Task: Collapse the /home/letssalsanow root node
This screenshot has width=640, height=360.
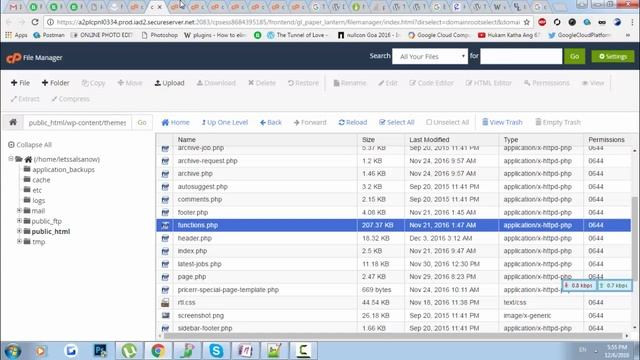Action: (x=11, y=159)
